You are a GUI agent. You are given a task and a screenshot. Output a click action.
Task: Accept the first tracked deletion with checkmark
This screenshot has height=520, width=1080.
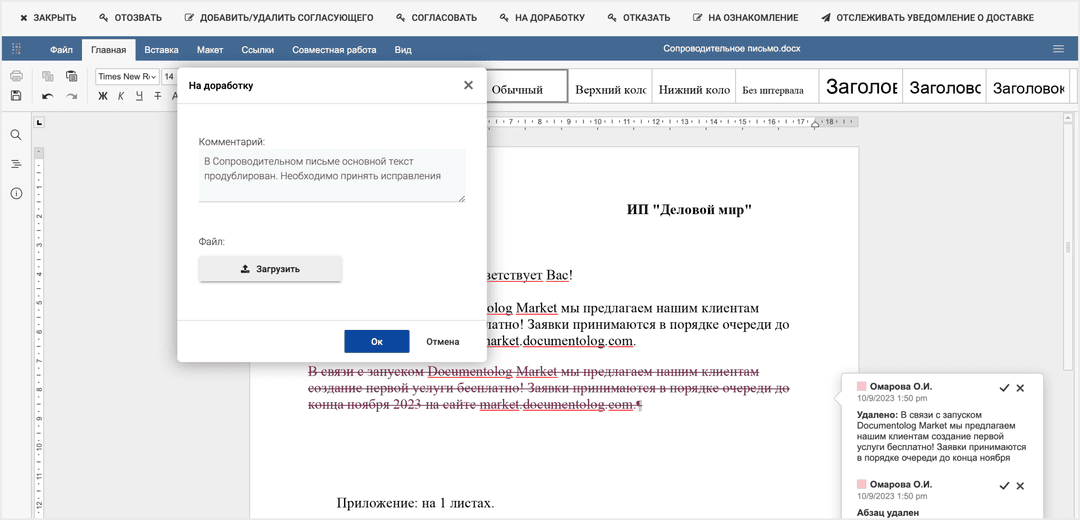pos(1004,388)
